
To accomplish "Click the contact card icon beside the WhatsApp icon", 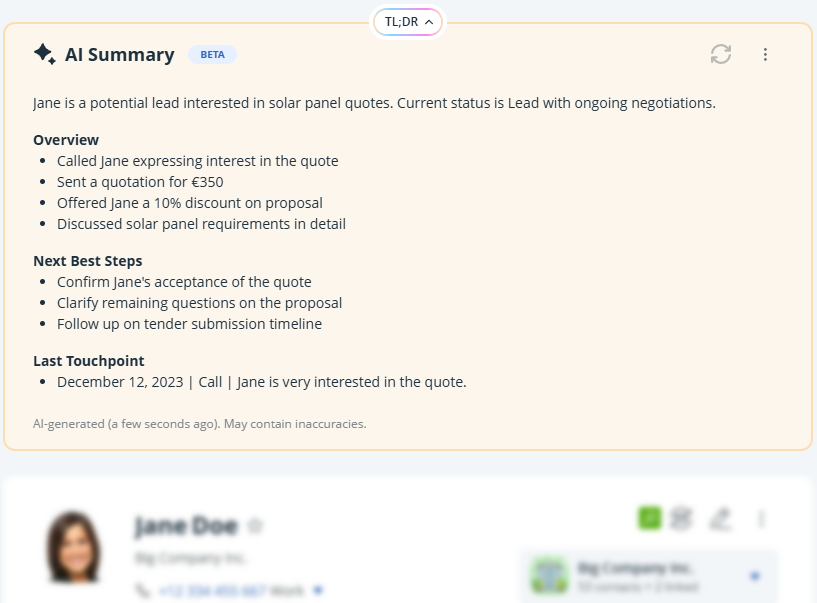I will point(682,518).
